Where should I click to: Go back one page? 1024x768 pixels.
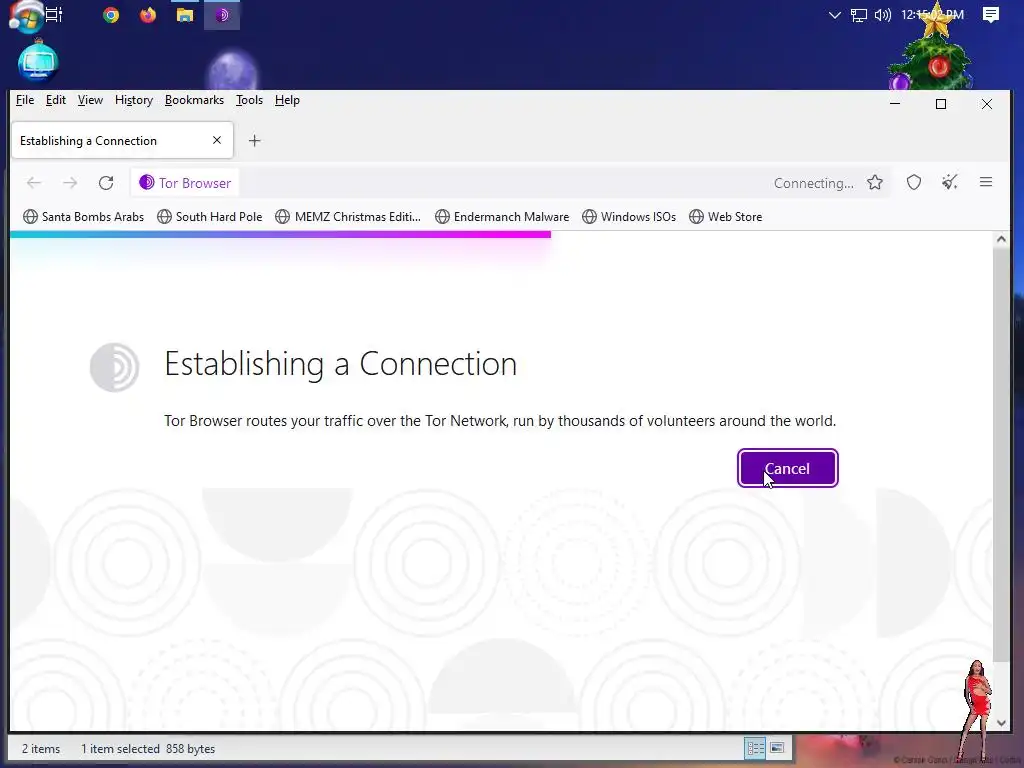34,183
